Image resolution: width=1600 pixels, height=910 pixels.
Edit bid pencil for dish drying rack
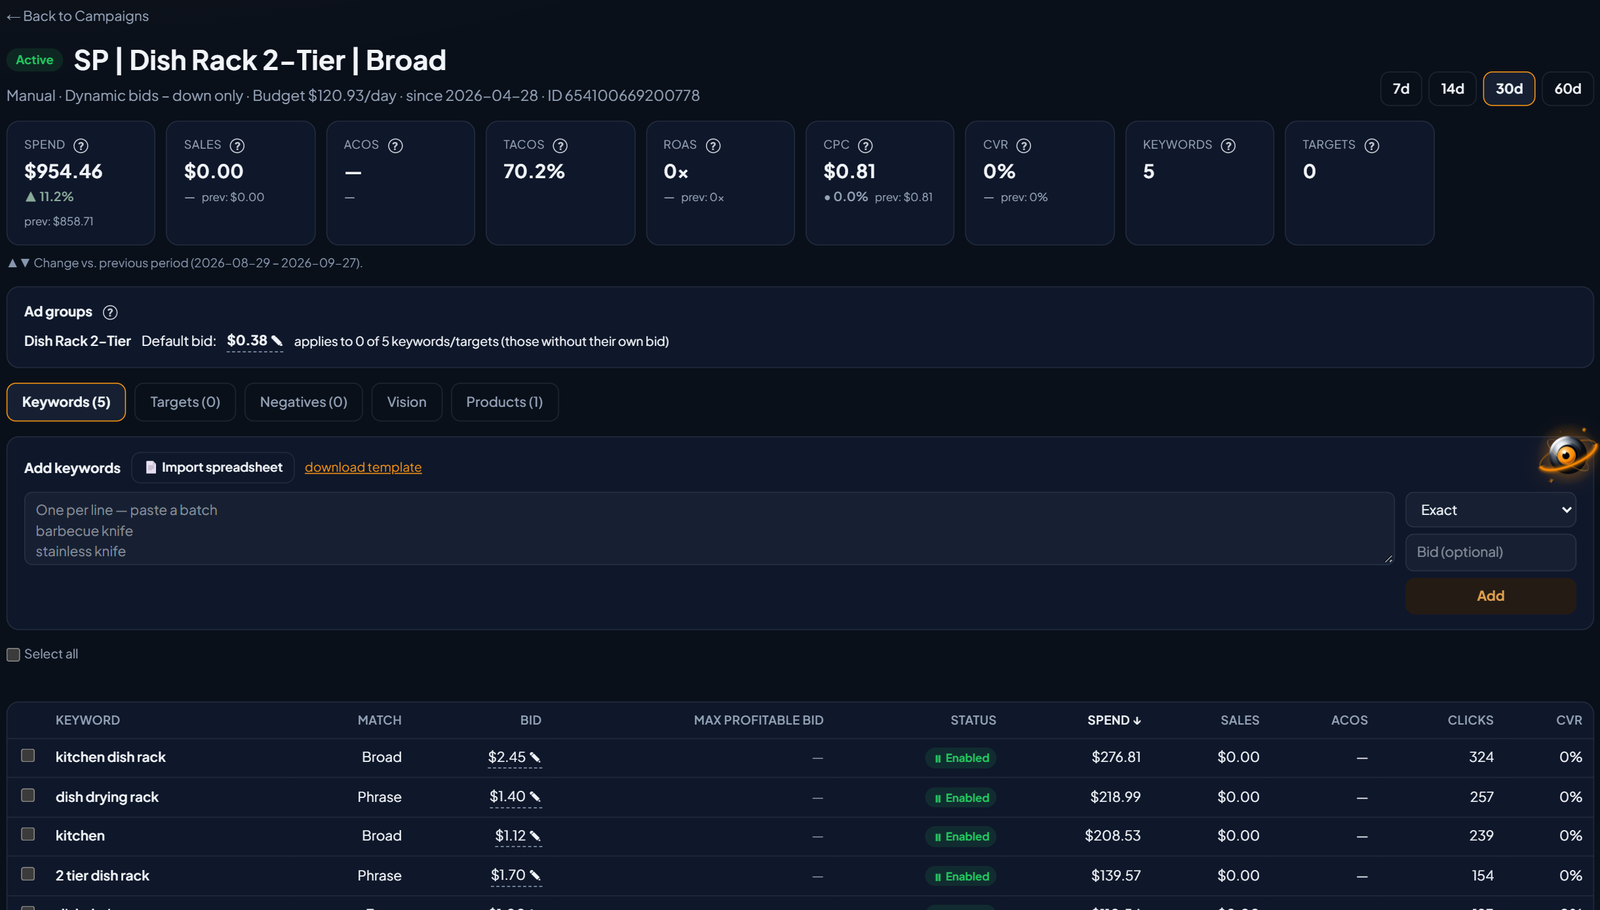[x=535, y=797]
